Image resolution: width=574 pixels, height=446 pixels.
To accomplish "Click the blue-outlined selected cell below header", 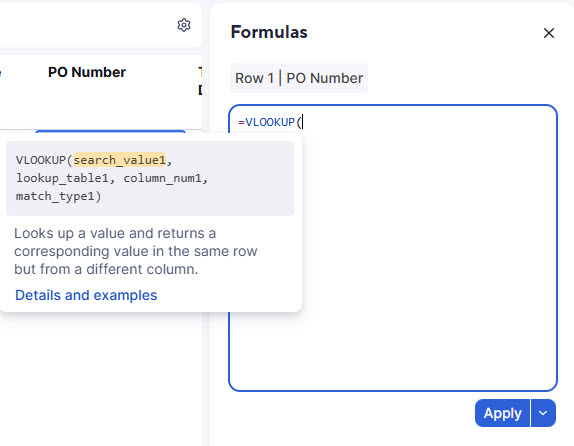I will pyautogui.click(x=110, y=131).
